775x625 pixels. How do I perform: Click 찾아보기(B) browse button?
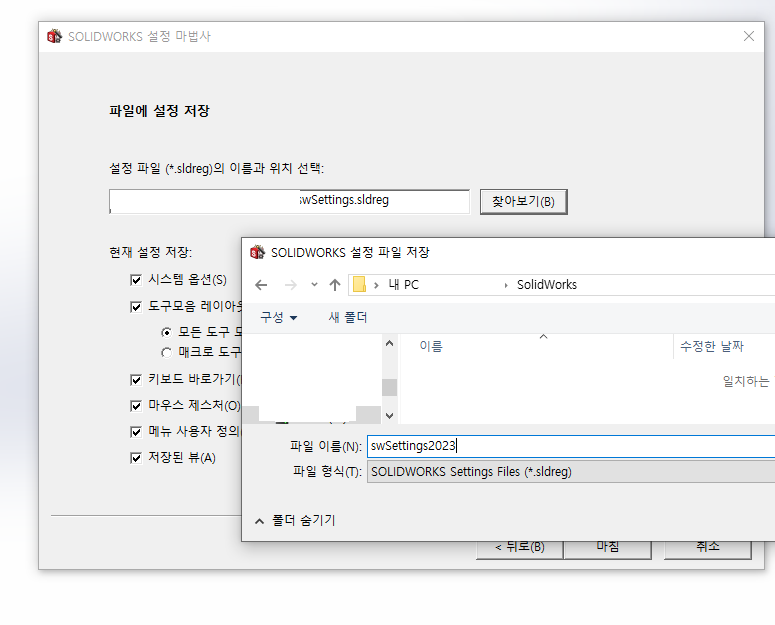coord(523,202)
